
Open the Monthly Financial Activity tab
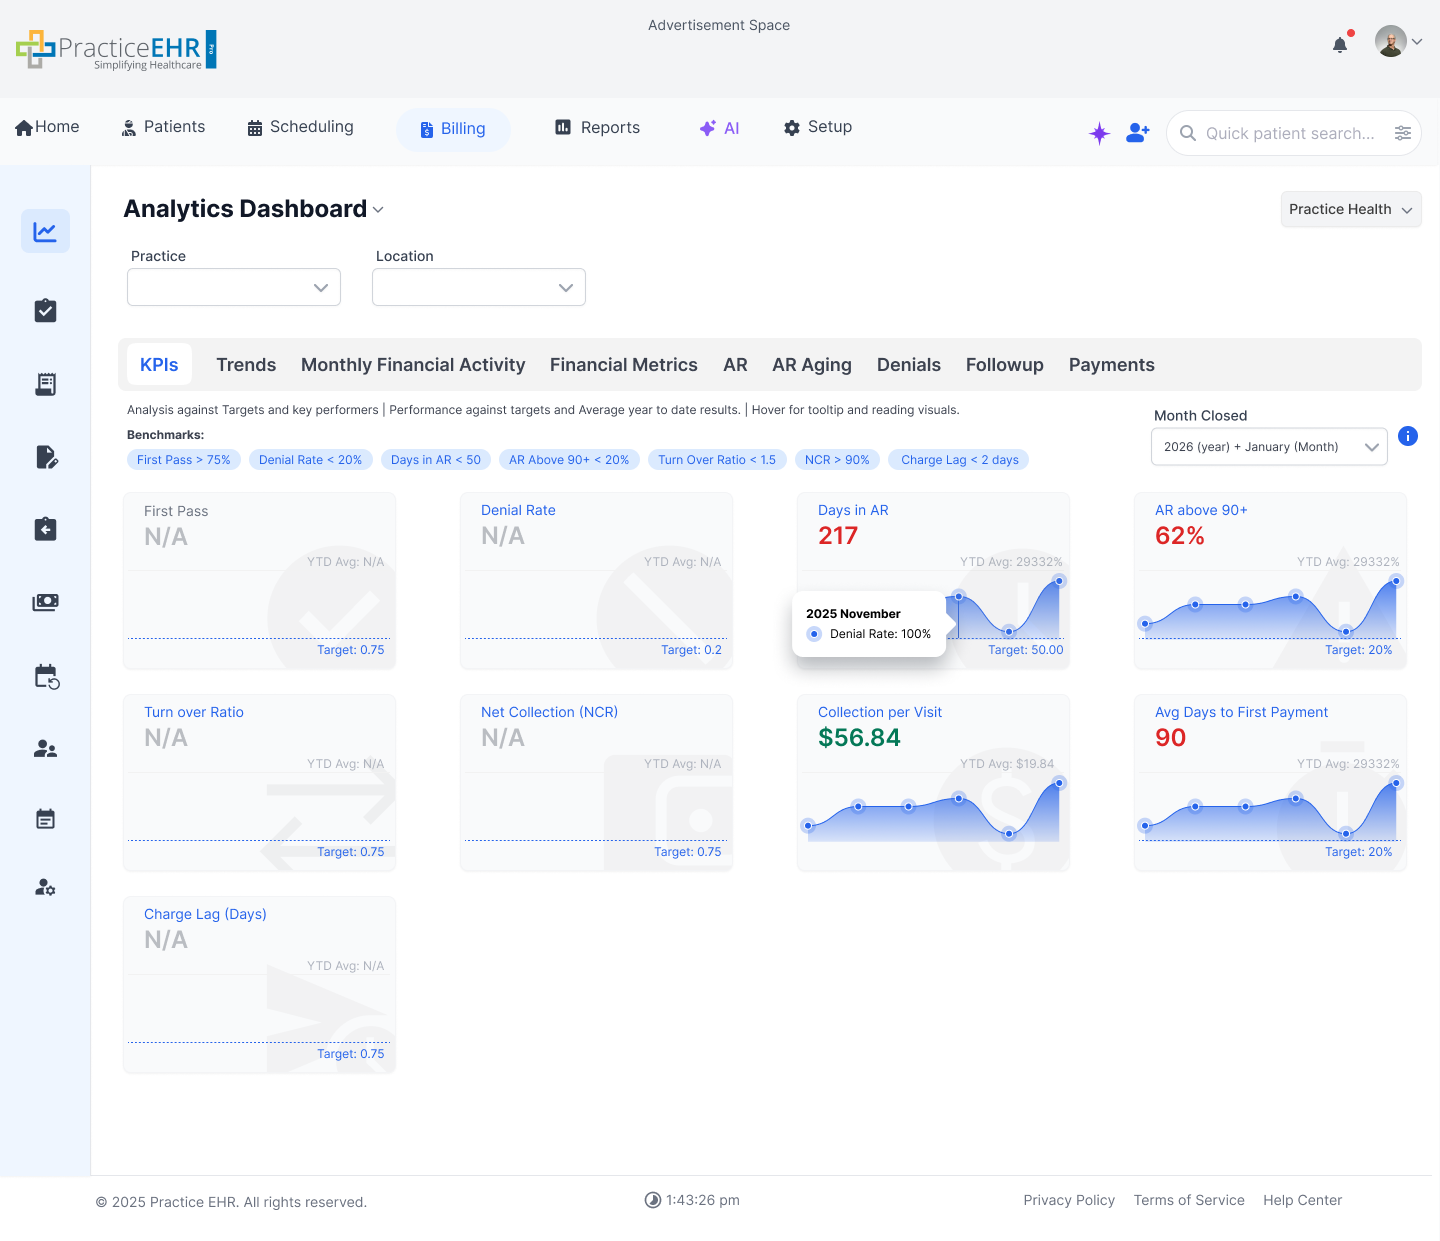point(412,364)
